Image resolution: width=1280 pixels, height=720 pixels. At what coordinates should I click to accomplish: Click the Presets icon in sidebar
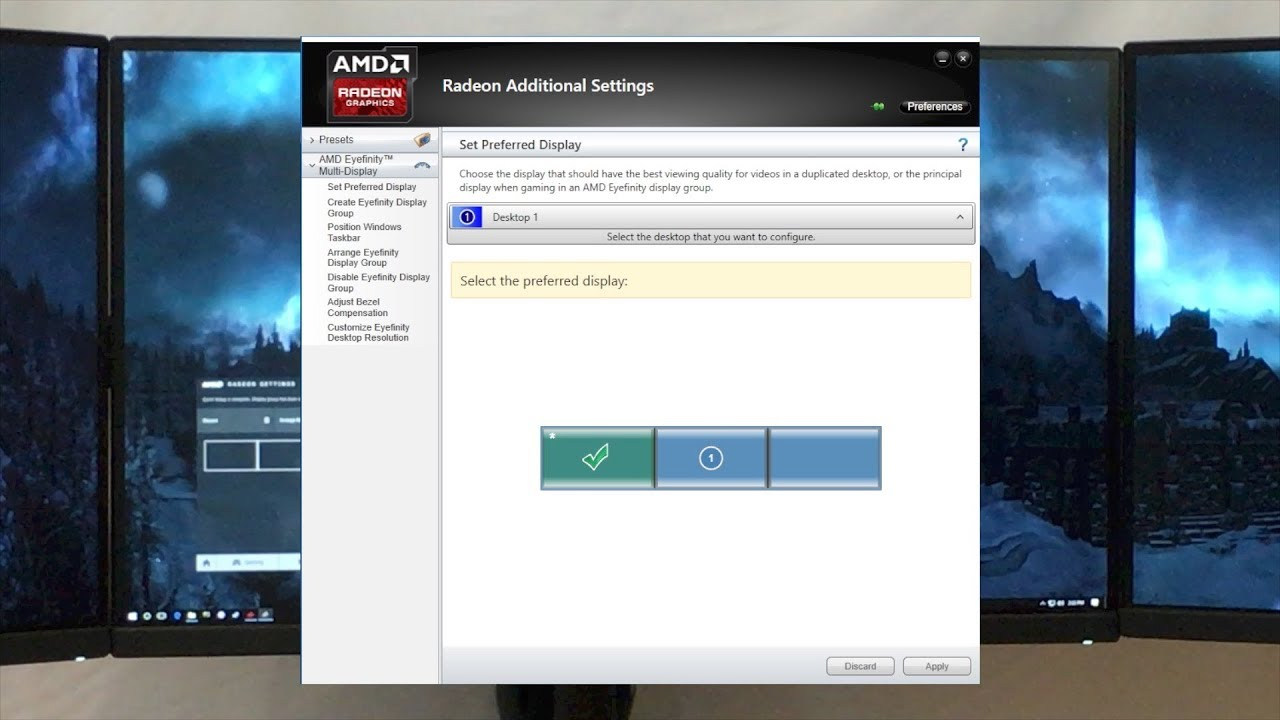(422, 140)
